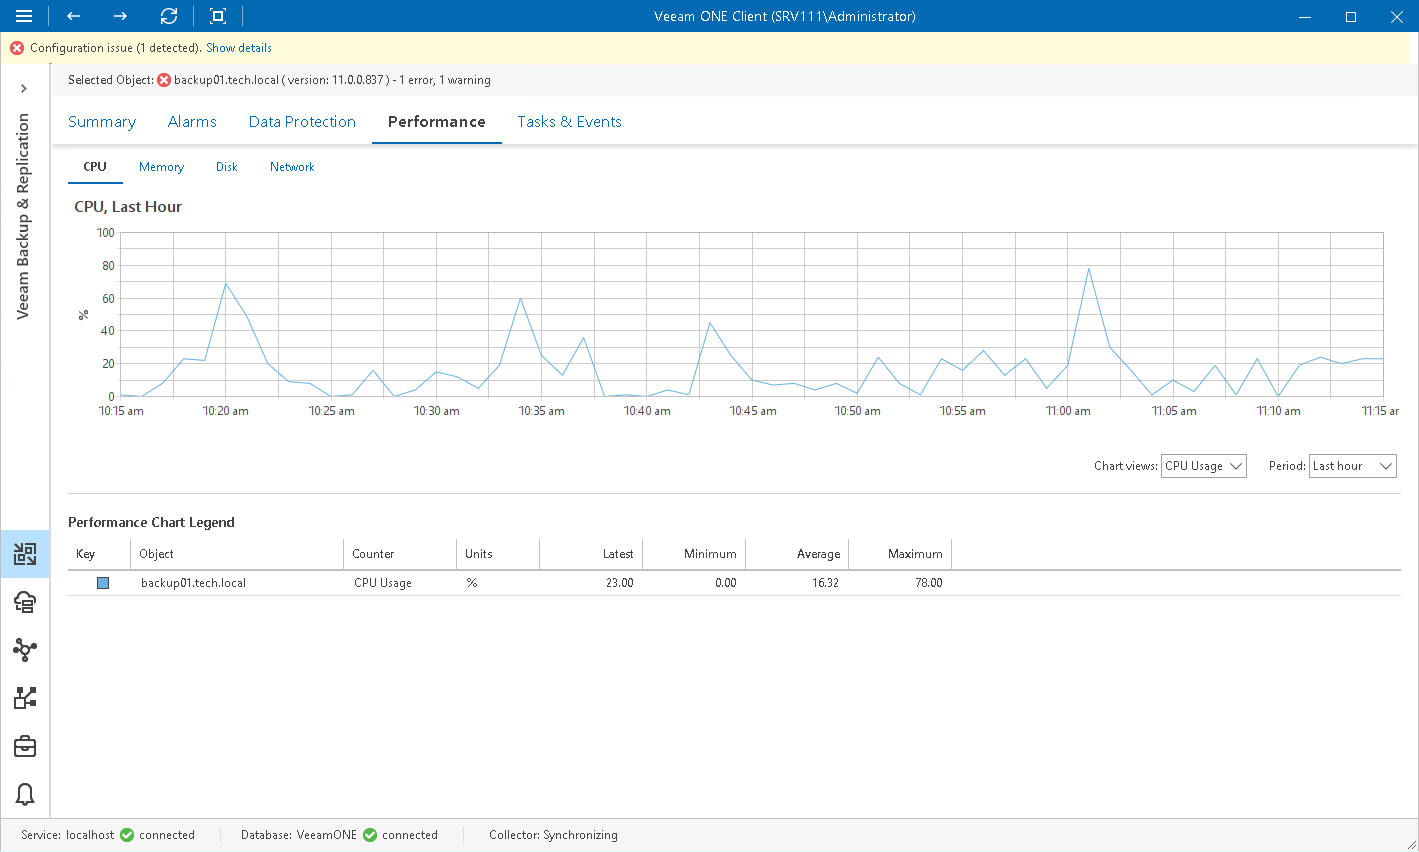
Task: Minimize the Veeam ONE Client window
Action: [x=1305, y=16]
